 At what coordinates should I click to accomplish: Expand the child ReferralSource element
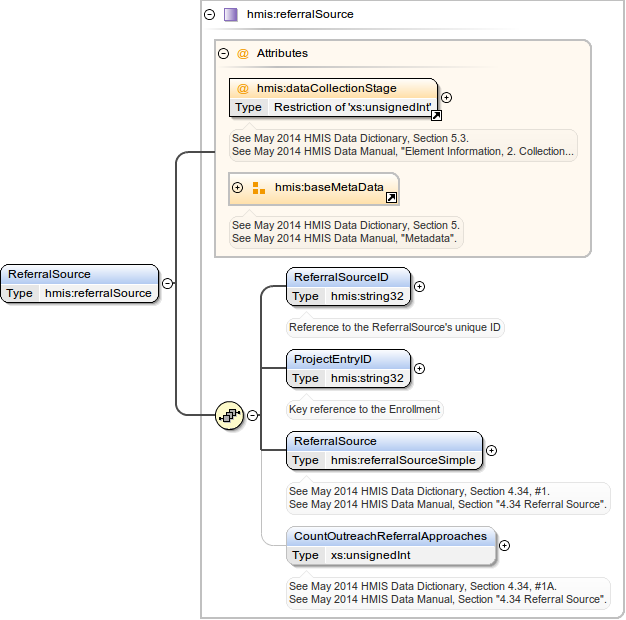click(x=491, y=451)
